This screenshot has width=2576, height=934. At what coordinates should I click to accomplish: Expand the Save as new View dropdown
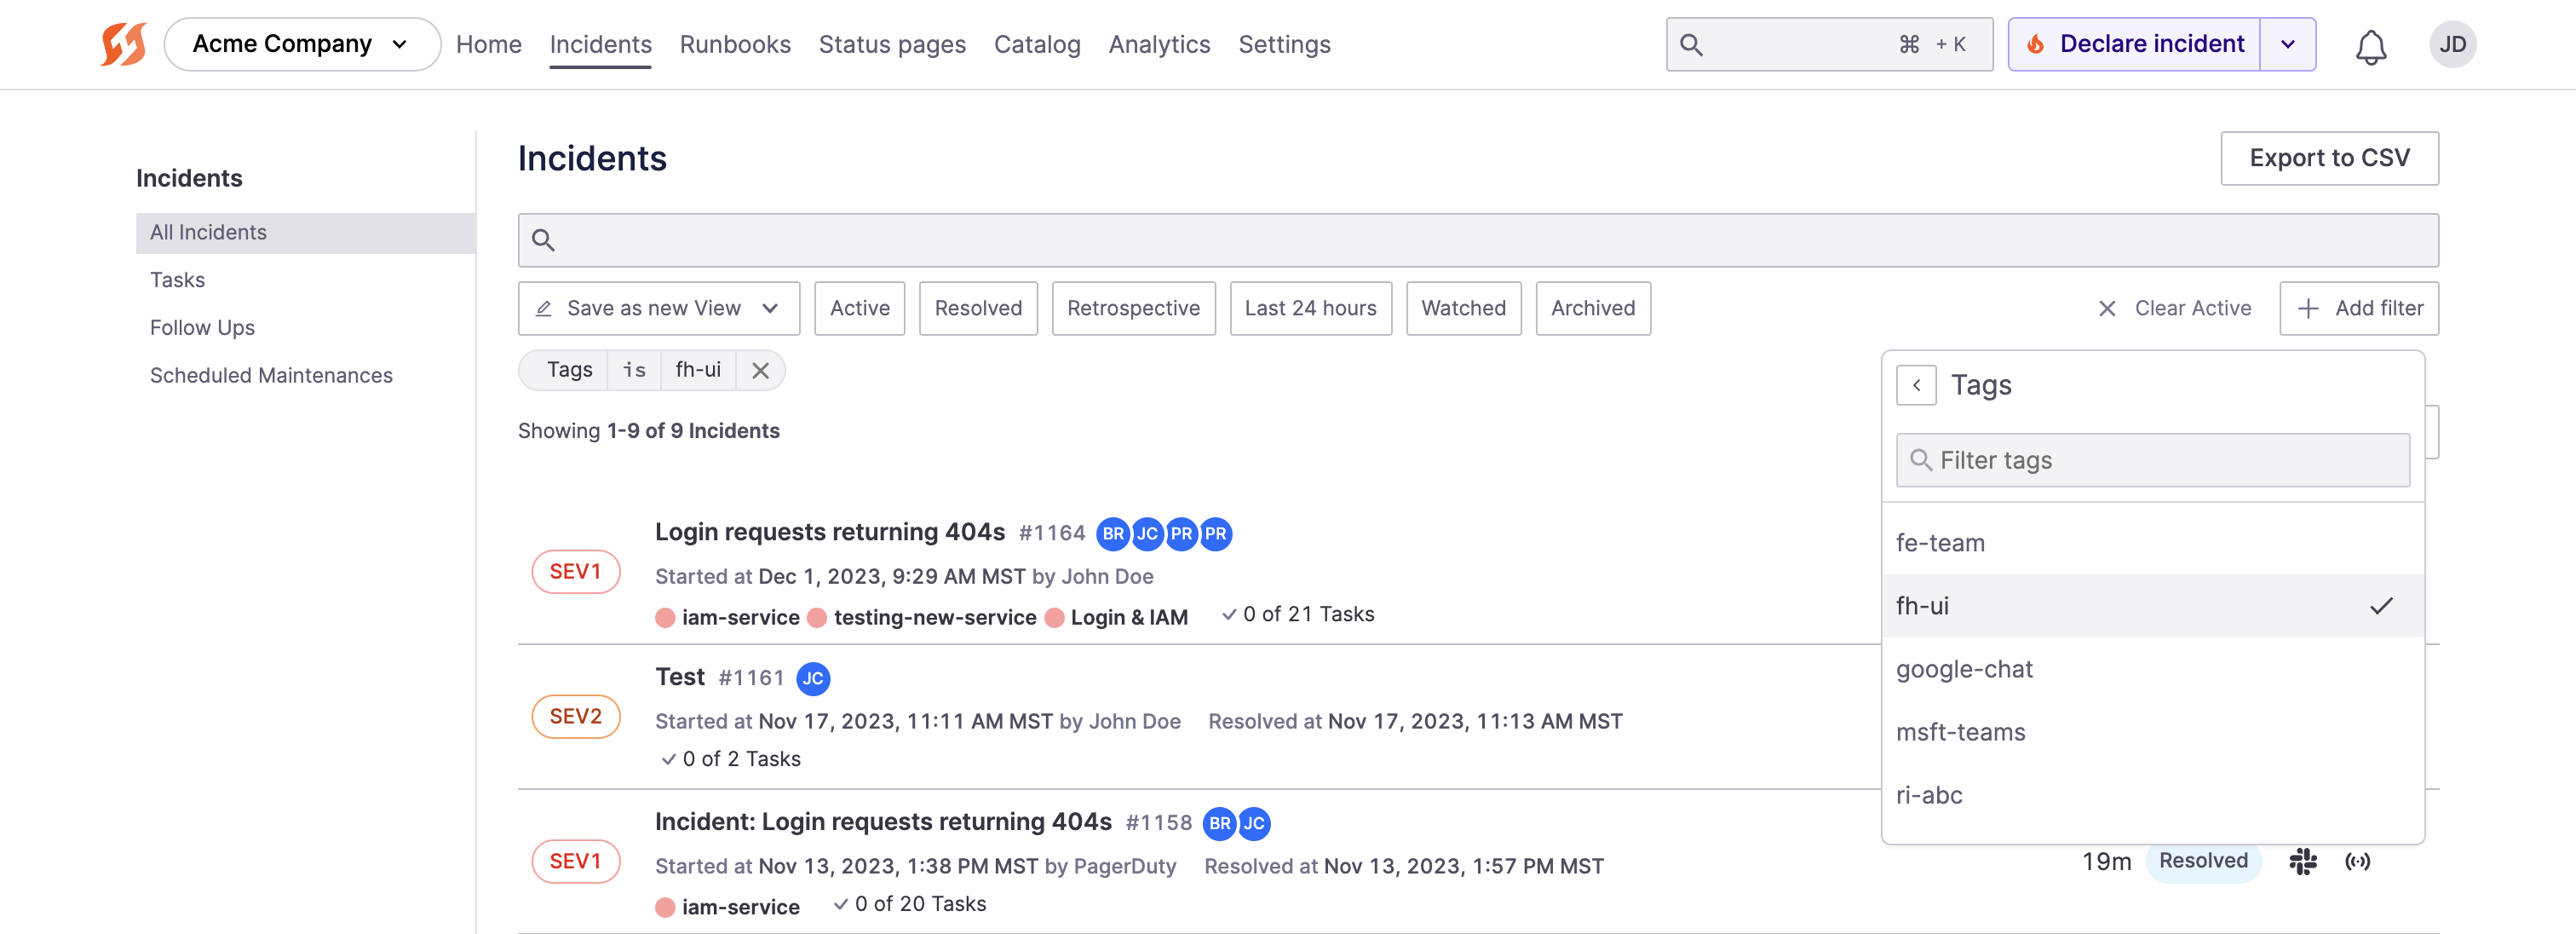click(x=770, y=309)
